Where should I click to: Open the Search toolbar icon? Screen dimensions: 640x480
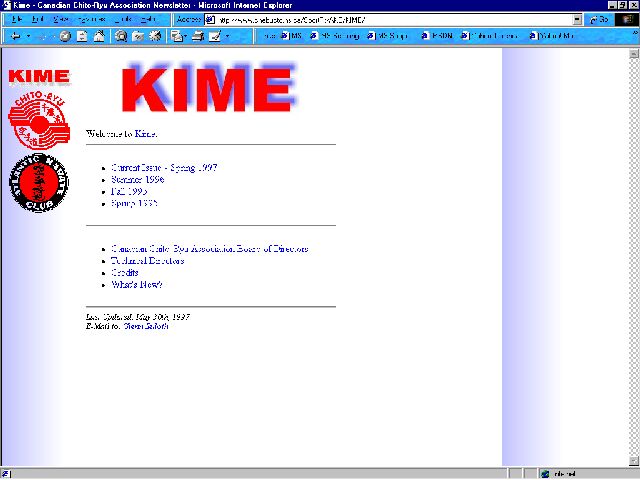(x=121, y=36)
